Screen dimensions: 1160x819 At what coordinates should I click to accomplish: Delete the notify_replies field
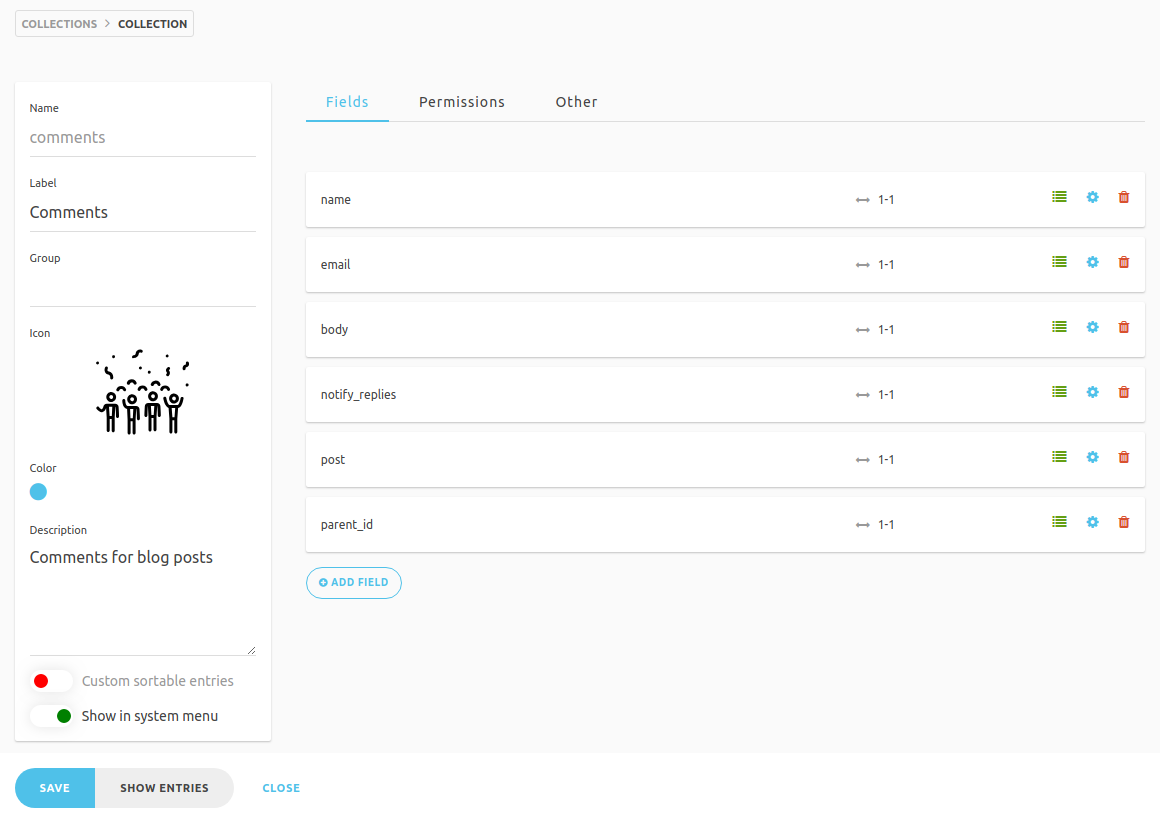[x=1124, y=392]
